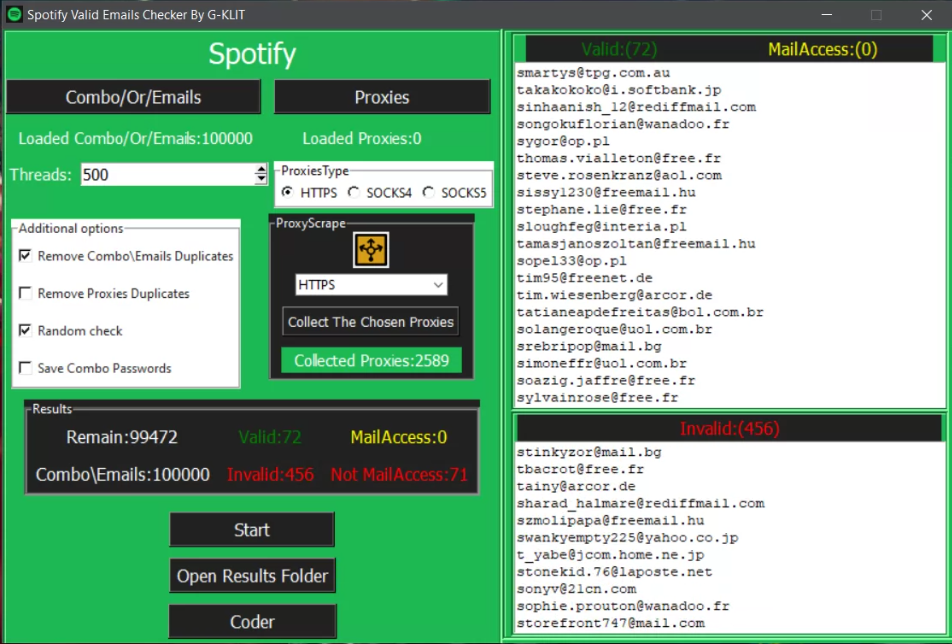Image resolution: width=952 pixels, height=644 pixels.
Task: Click the Coder button
Action: 252,621
